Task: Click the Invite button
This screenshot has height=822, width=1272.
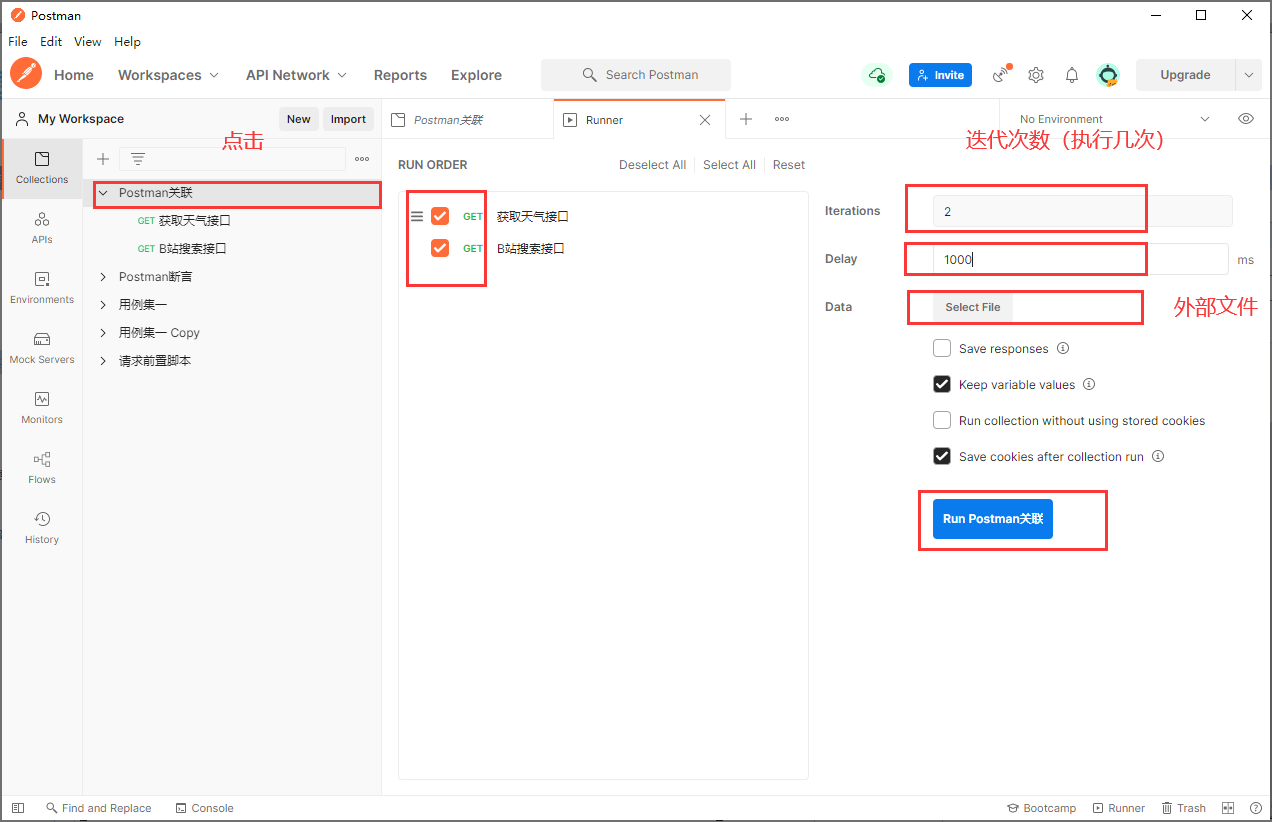Action: (x=940, y=75)
